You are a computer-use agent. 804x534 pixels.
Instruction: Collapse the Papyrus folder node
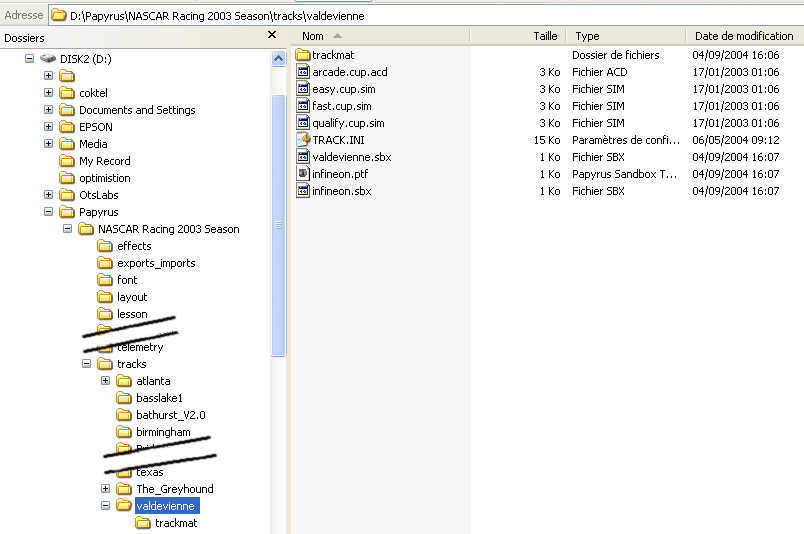(48, 212)
